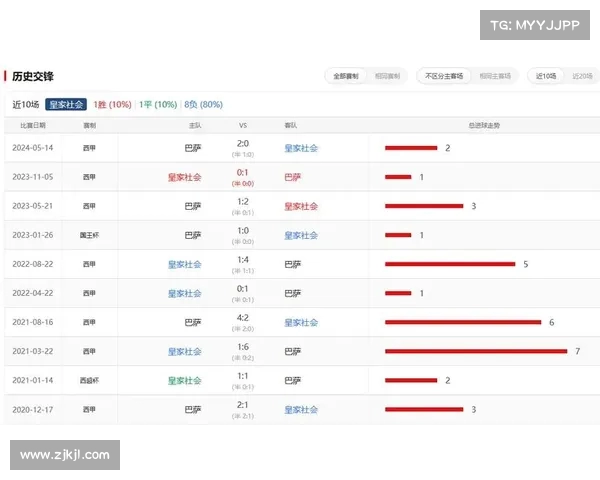Image resolution: width=600 pixels, height=480 pixels.
Task: Click the date 2024-05-14
Action: pyautogui.click(x=33, y=148)
